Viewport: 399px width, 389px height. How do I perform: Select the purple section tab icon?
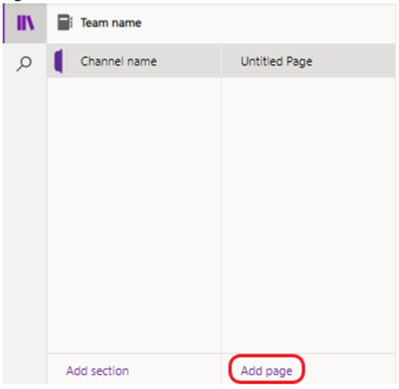click(x=58, y=61)
